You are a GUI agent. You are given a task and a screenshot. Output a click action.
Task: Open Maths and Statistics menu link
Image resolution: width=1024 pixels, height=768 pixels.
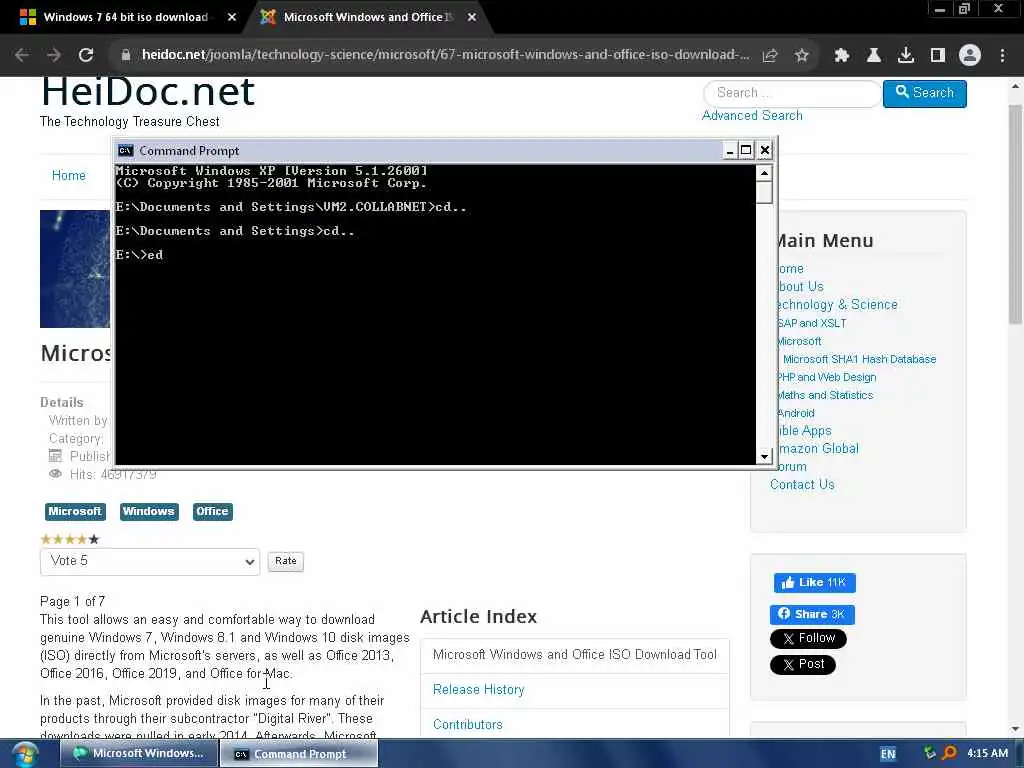tap(825, 395)
